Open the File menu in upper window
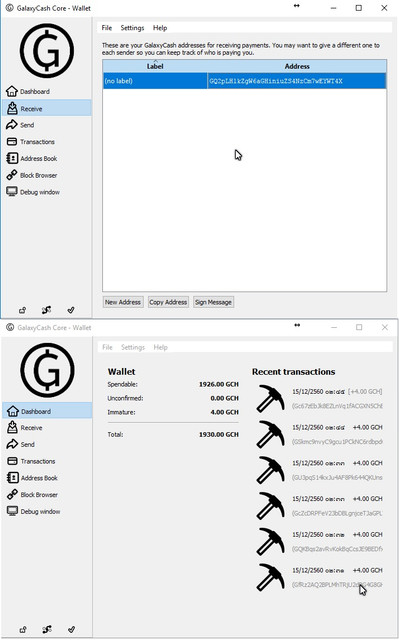The width and height of the screenshot is (399, 640). click(x=106, y=28)
